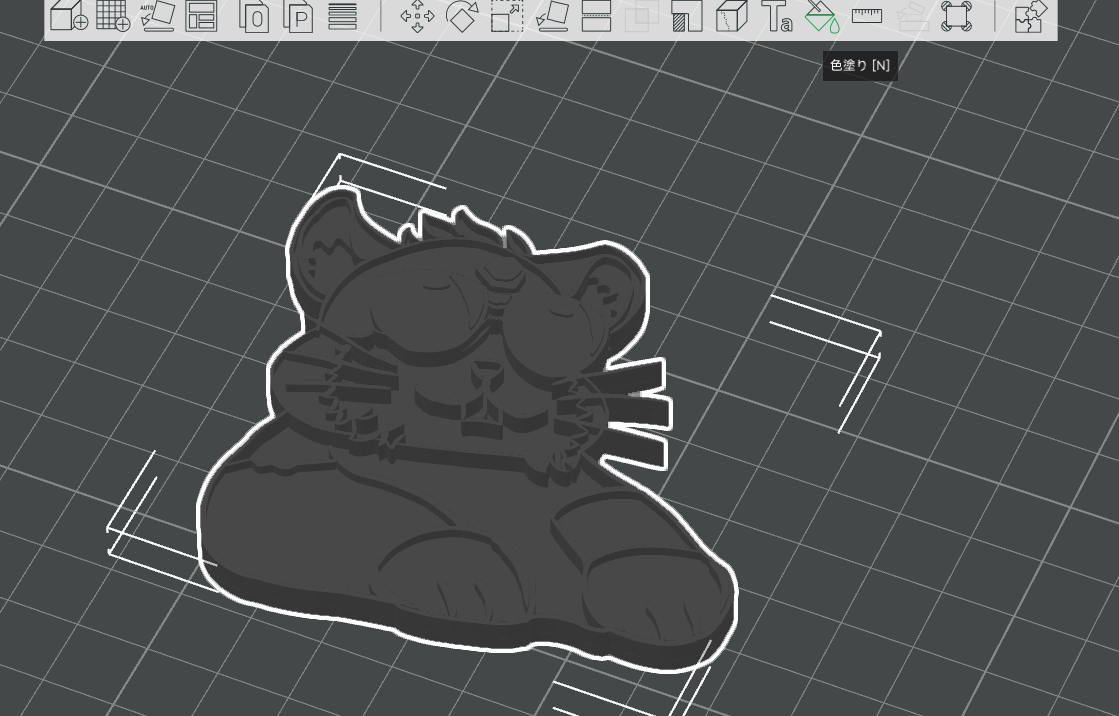Split to objects using the O icon

click(254, 16)
